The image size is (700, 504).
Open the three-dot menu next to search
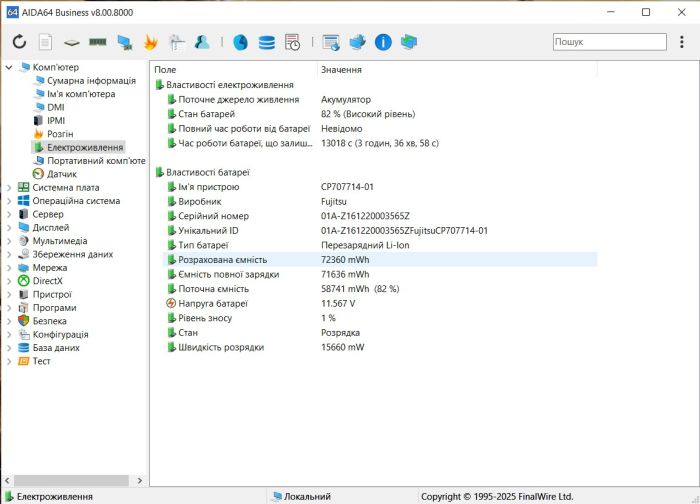(x=682, y=42)
